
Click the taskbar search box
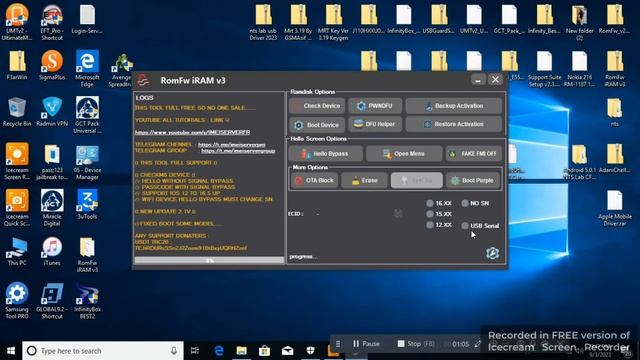coord(103,351)
